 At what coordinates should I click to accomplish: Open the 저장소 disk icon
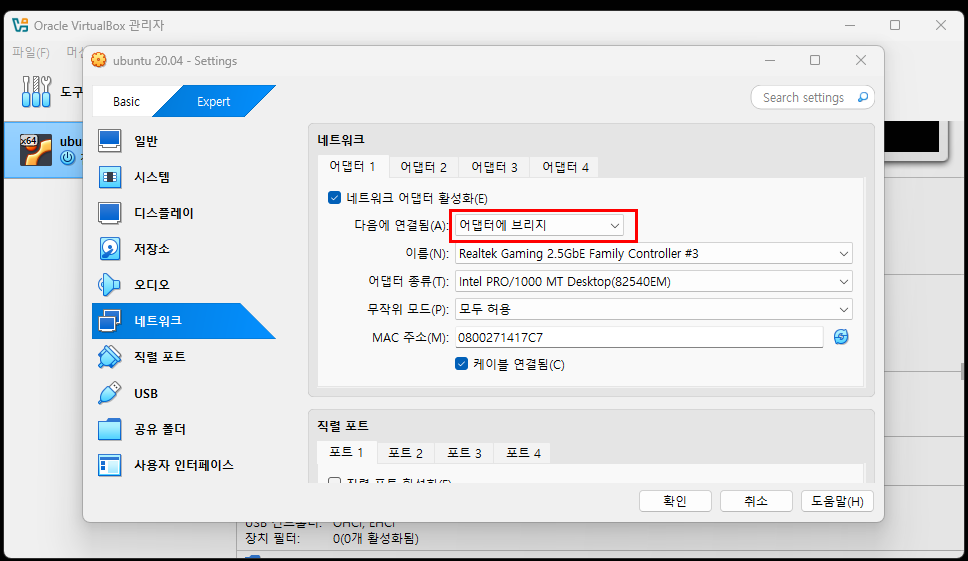(x=109, y=249)
